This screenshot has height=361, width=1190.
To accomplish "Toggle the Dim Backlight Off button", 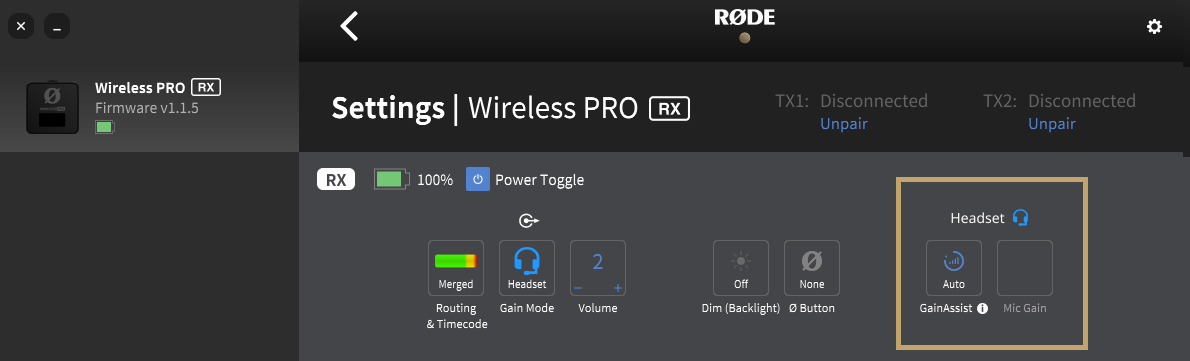I will pyautogui.click(x=741, y=268).
